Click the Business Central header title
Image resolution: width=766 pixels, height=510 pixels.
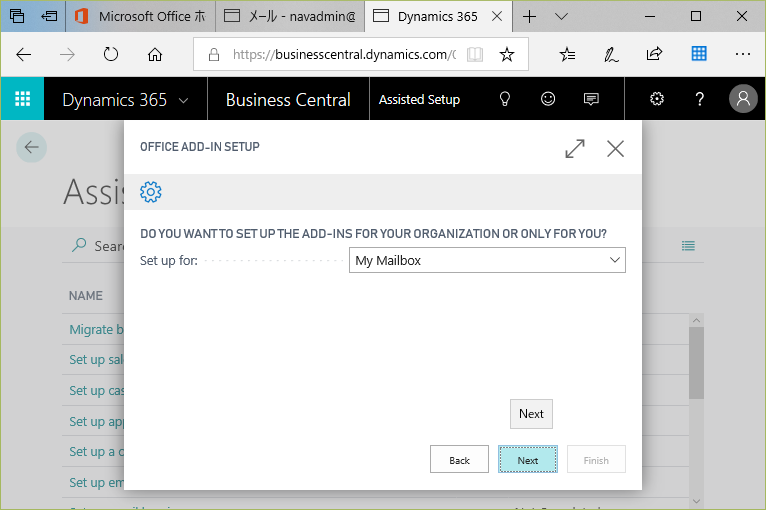288,100
